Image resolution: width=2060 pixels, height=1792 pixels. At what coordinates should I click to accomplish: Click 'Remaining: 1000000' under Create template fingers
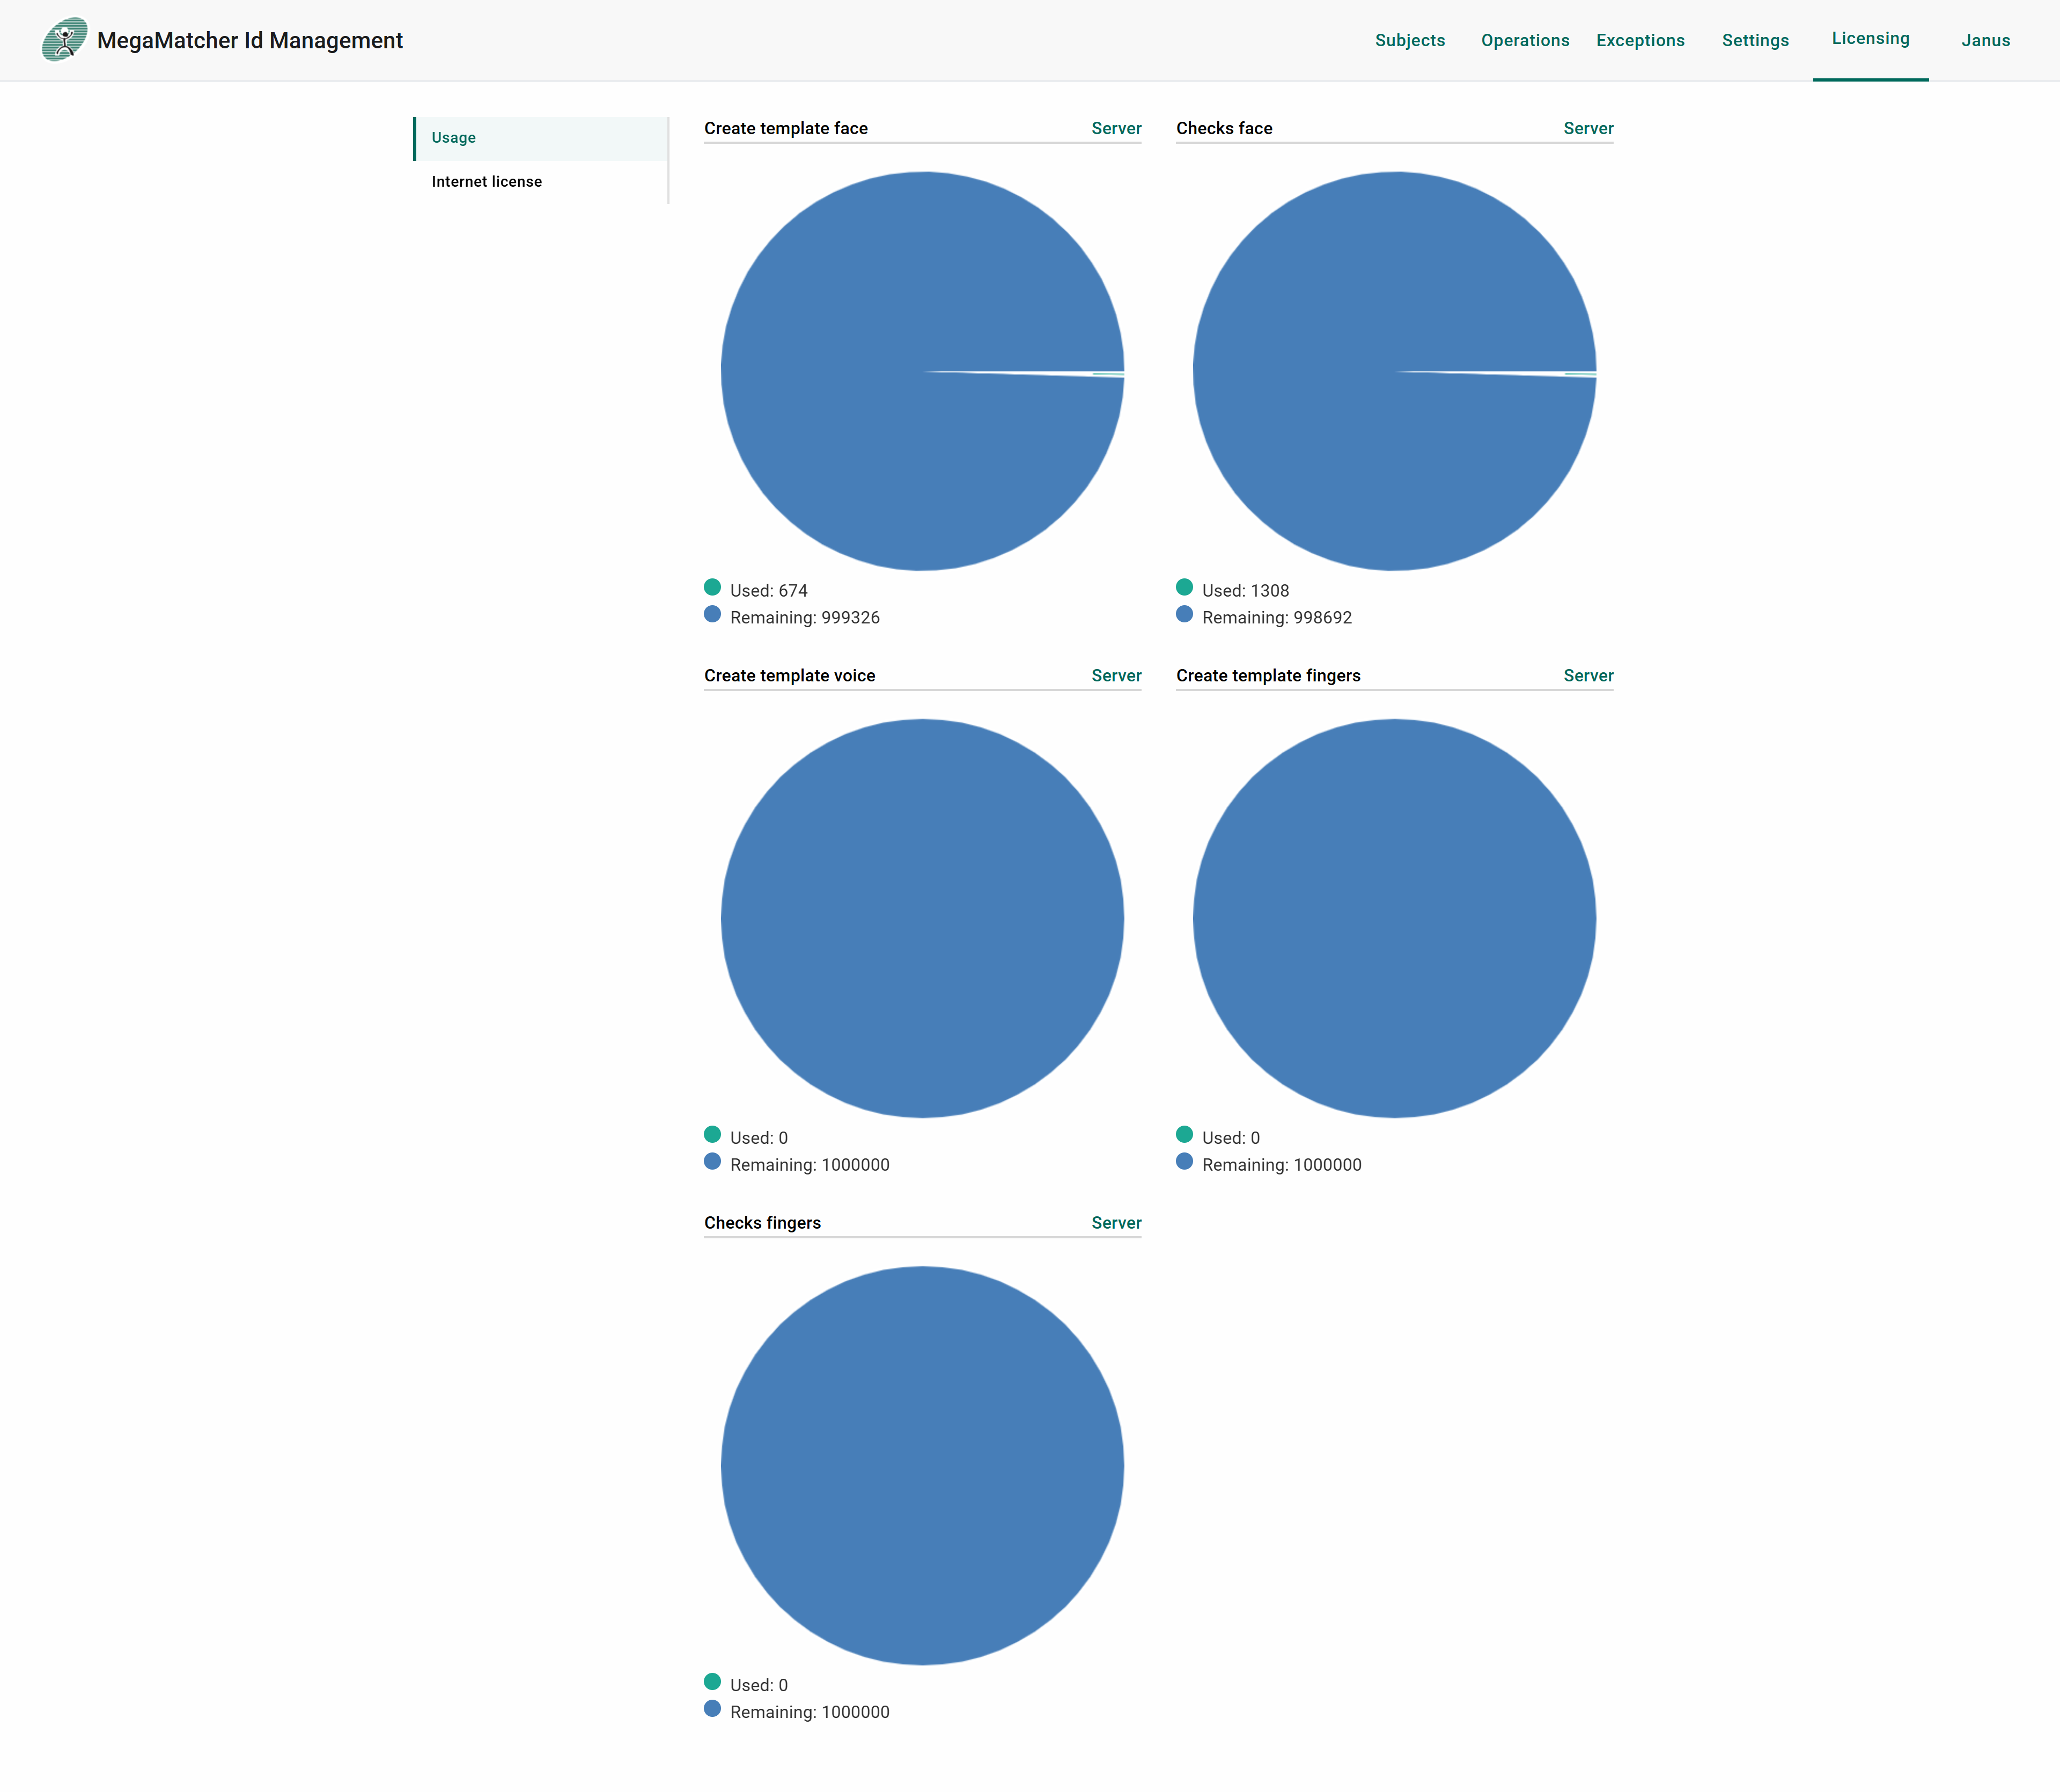coord(1282,1164)
